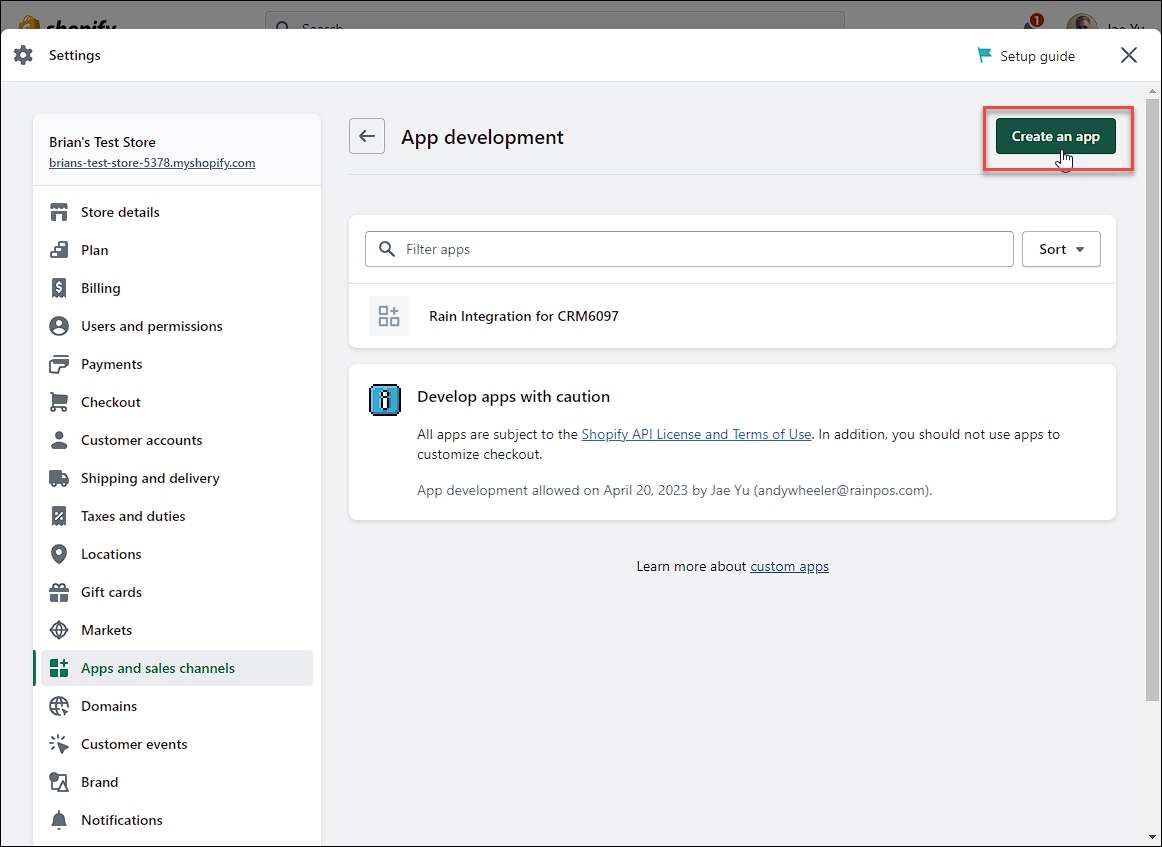Select Shipping and delivery

click(x=176, y=478)
